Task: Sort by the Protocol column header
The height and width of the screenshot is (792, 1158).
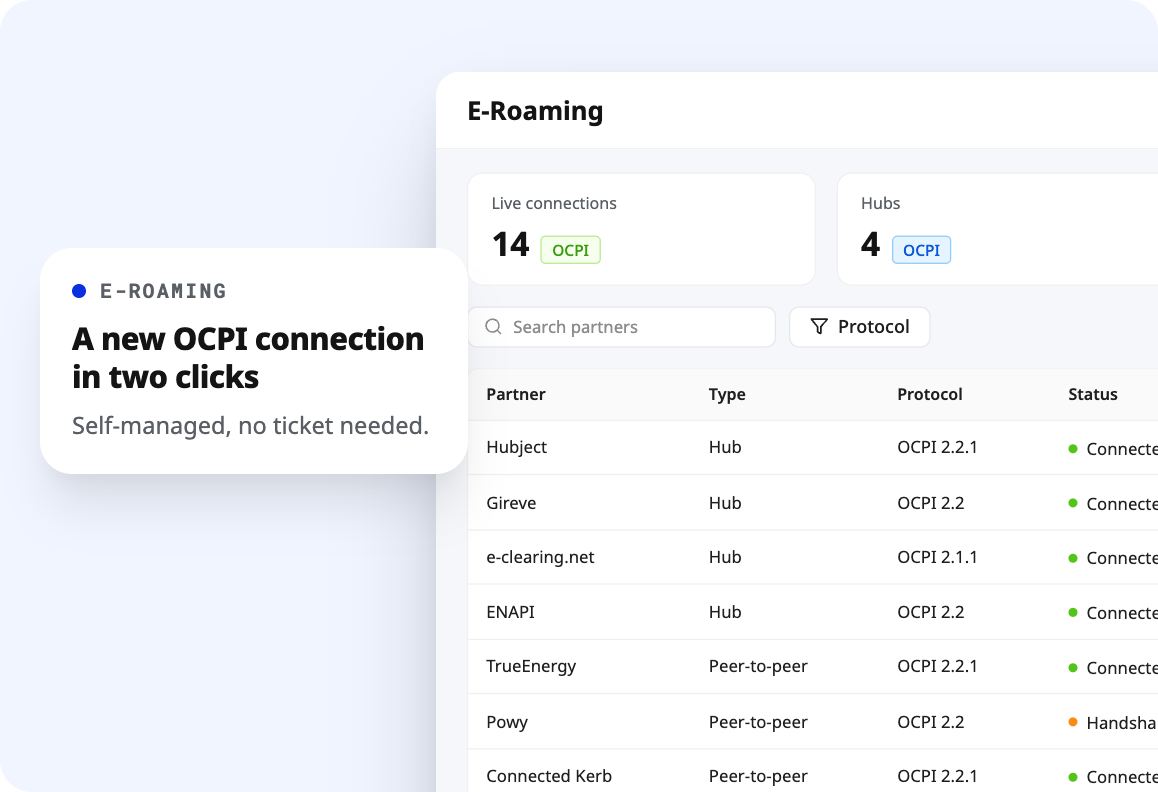Action: click(x=930, y=395)
